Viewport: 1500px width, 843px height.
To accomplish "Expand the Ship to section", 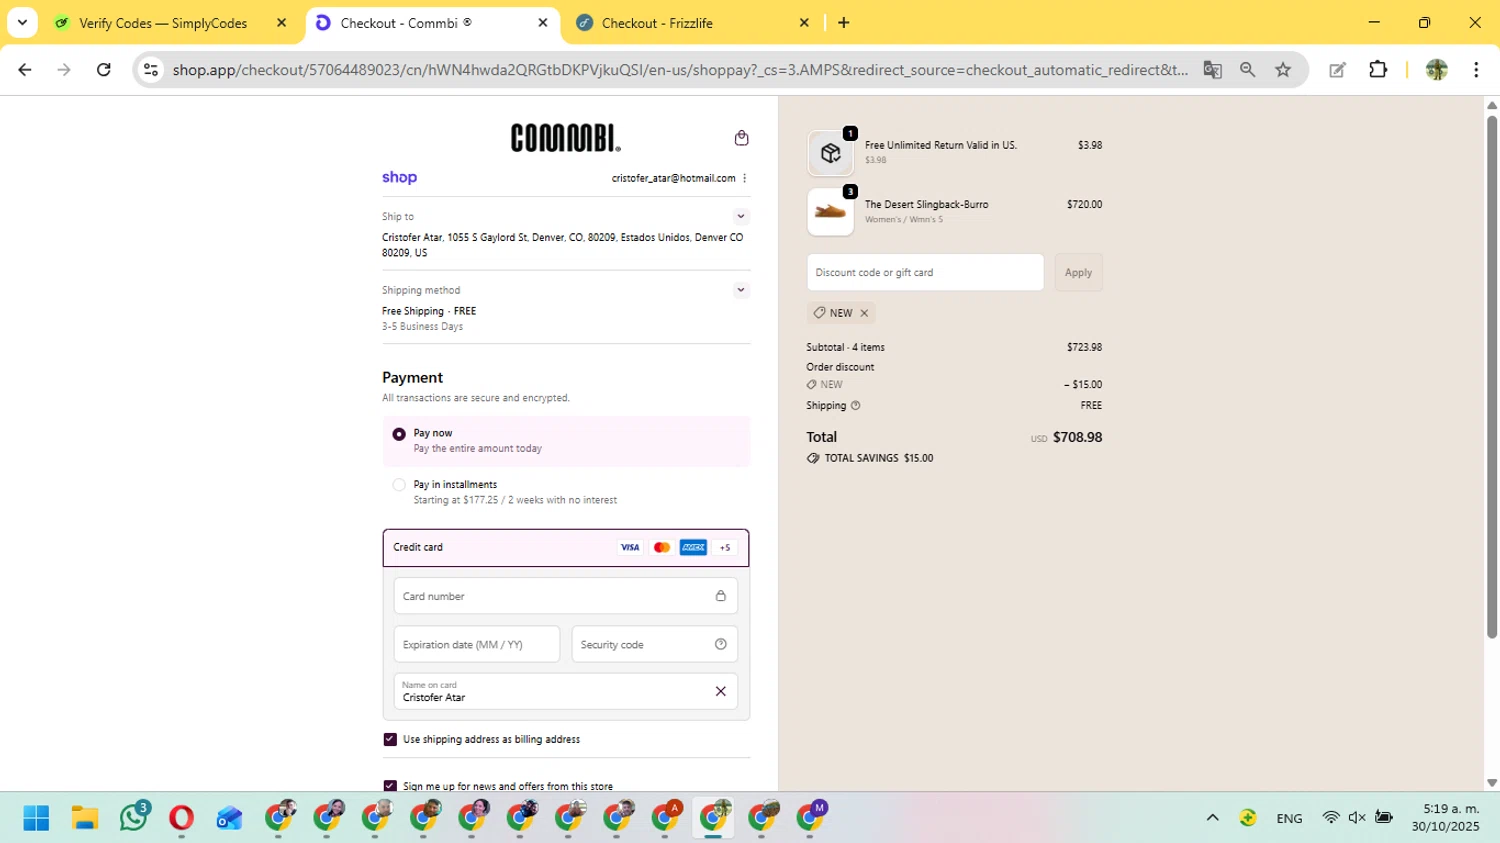I will (741, 216).
